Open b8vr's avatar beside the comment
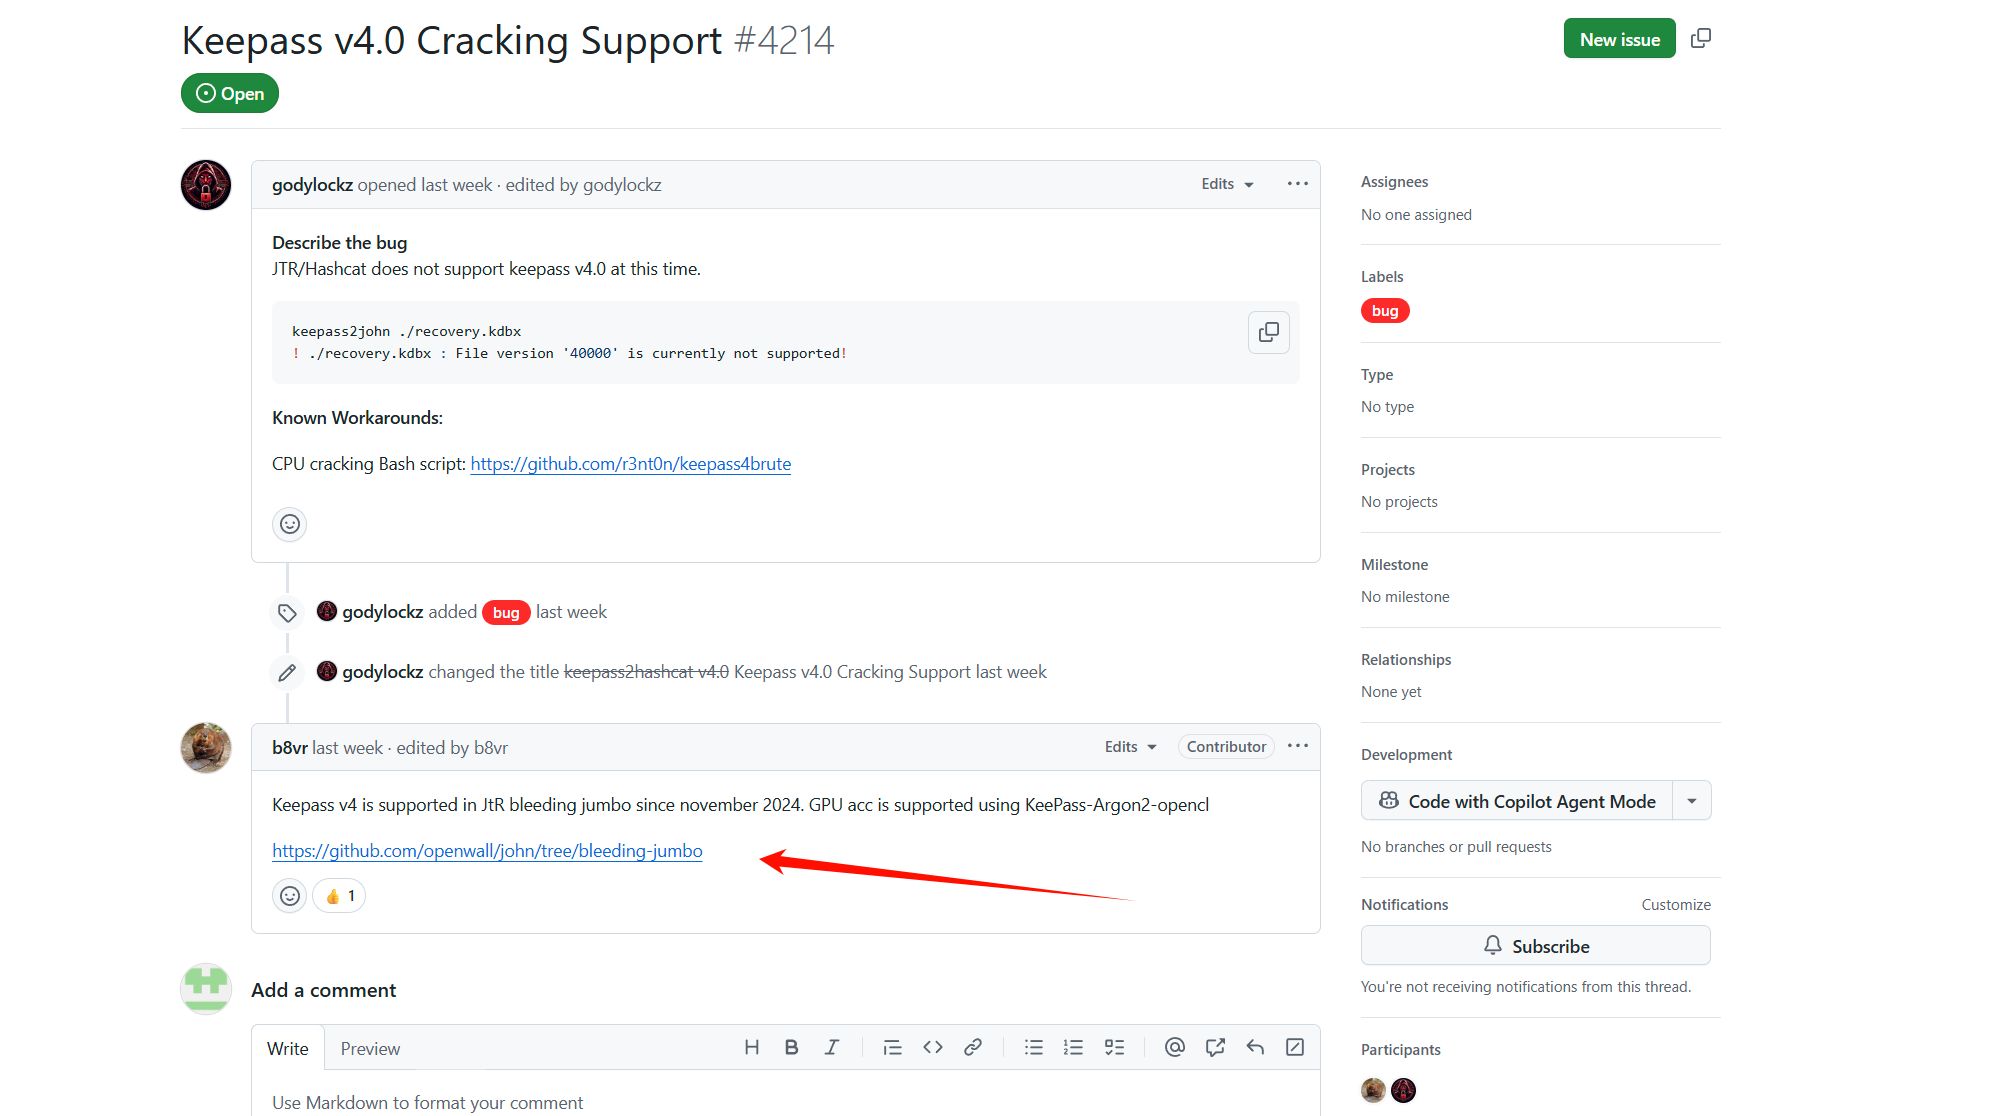The image size is (1997, 1116). tap(206, 748)
